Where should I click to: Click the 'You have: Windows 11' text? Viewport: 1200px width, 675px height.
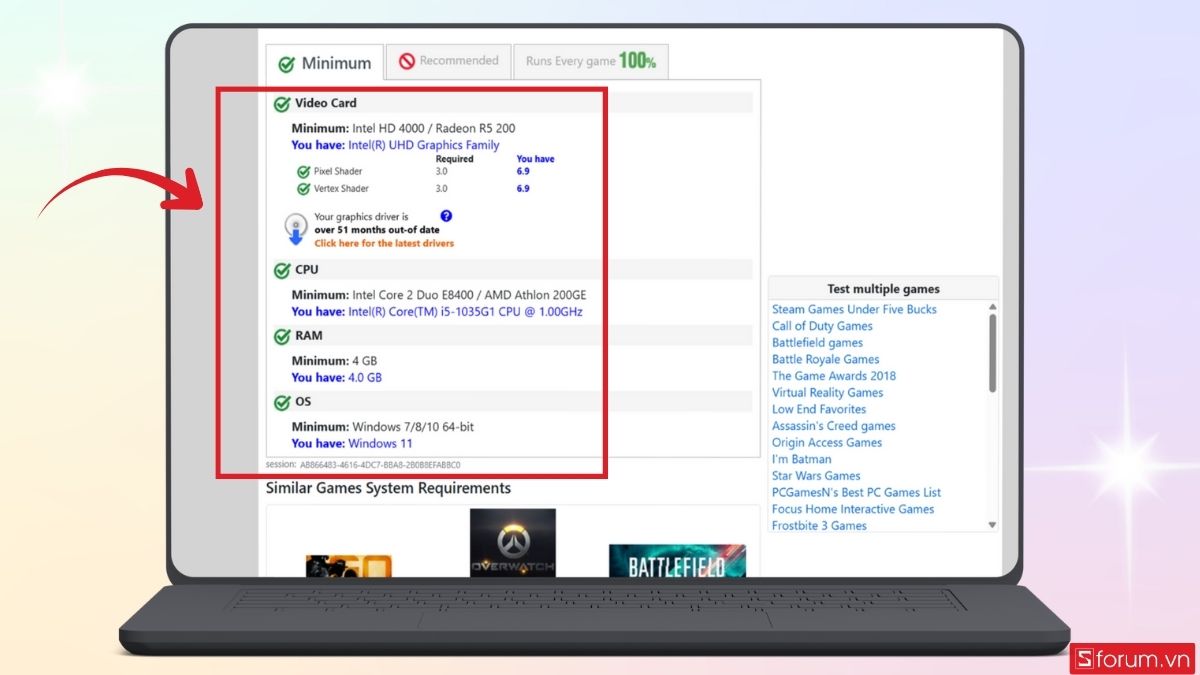tap(351, 444)
